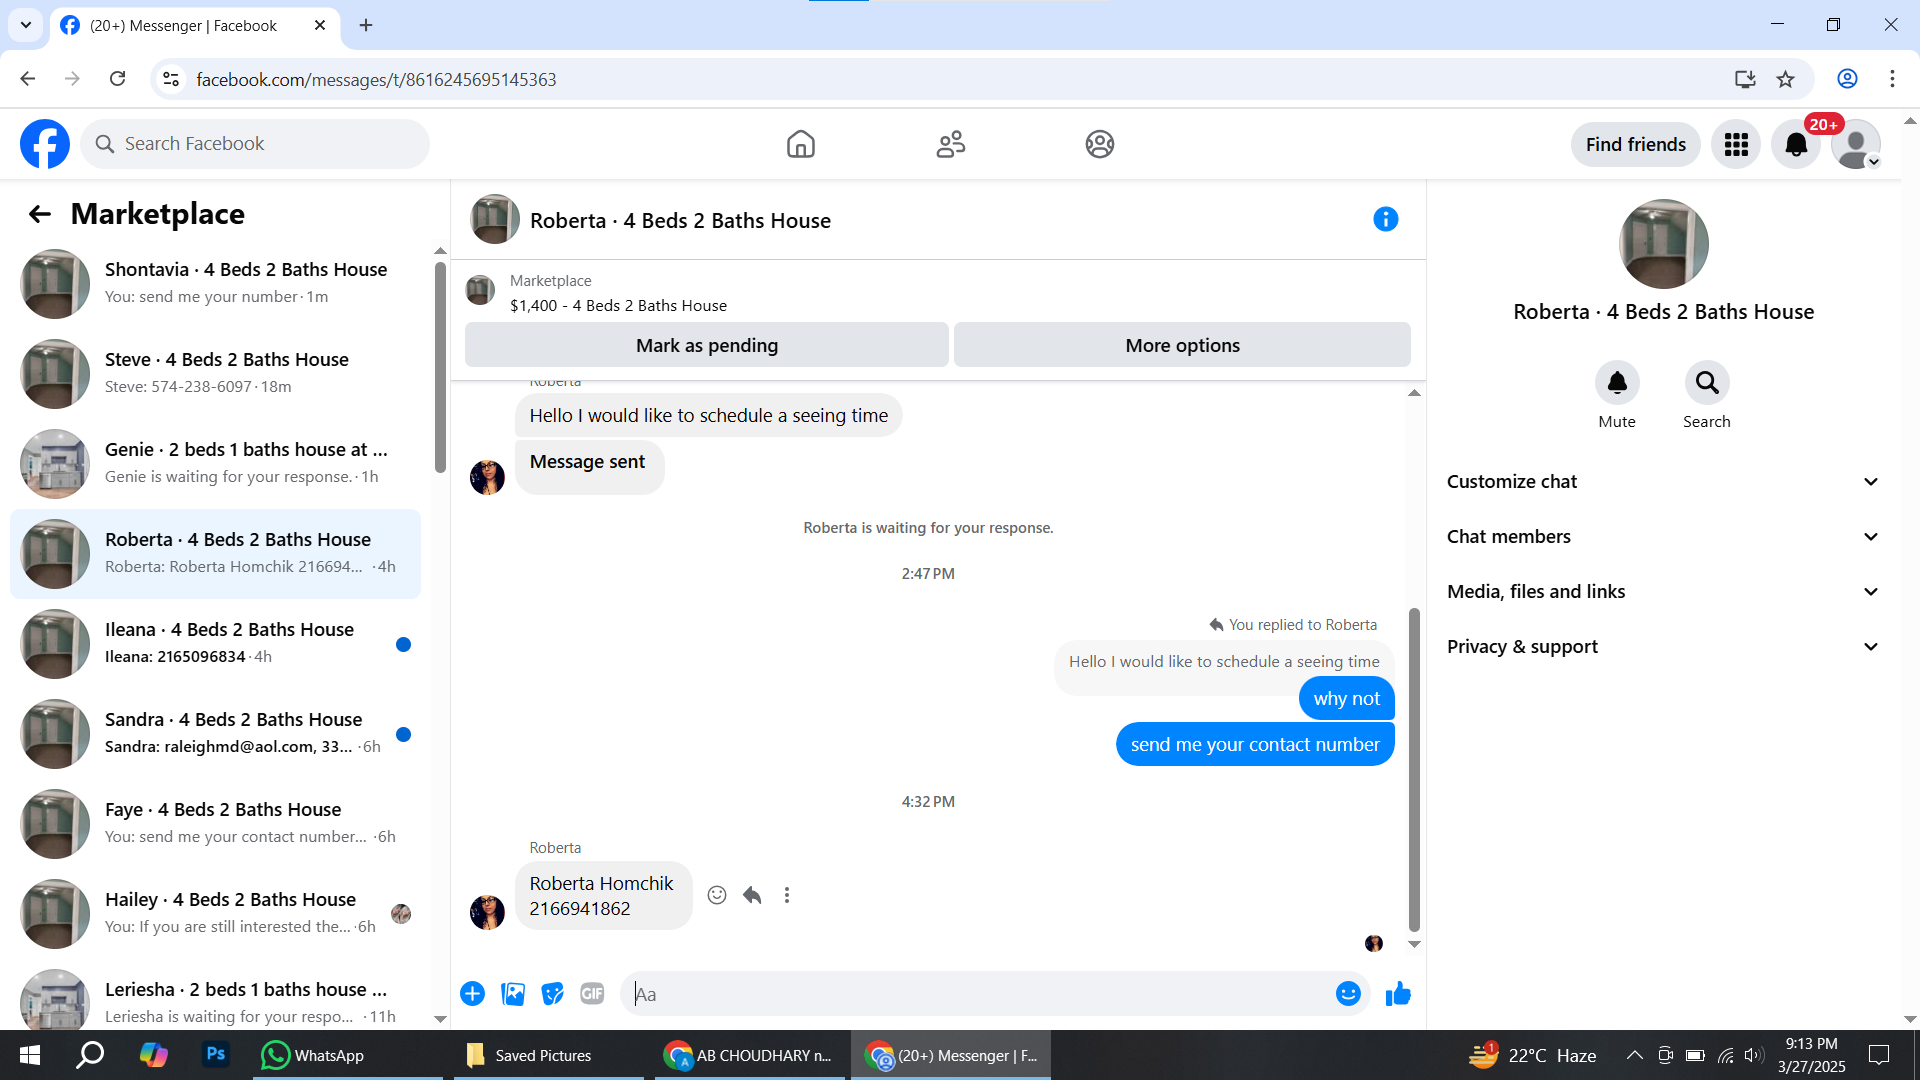Image resolution: width=1920 pixels, height=1080 pixels.
Task: Mute this conversation using the bell
Action: tap(1617, 383)
